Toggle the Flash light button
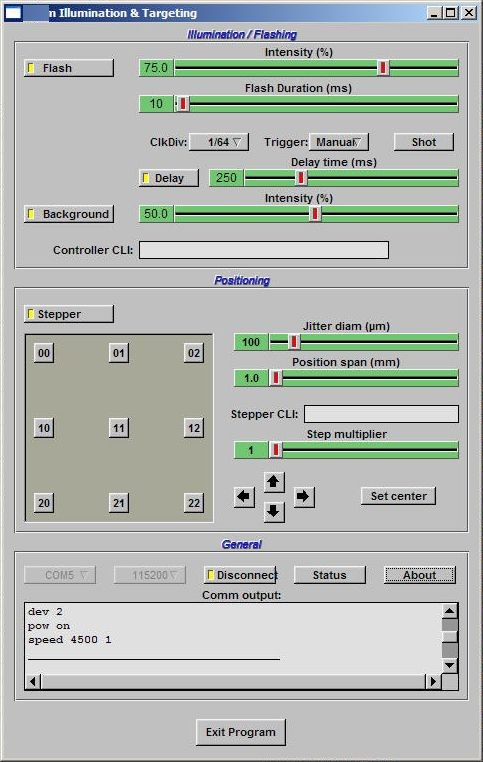483x762 pixels. 69,68
